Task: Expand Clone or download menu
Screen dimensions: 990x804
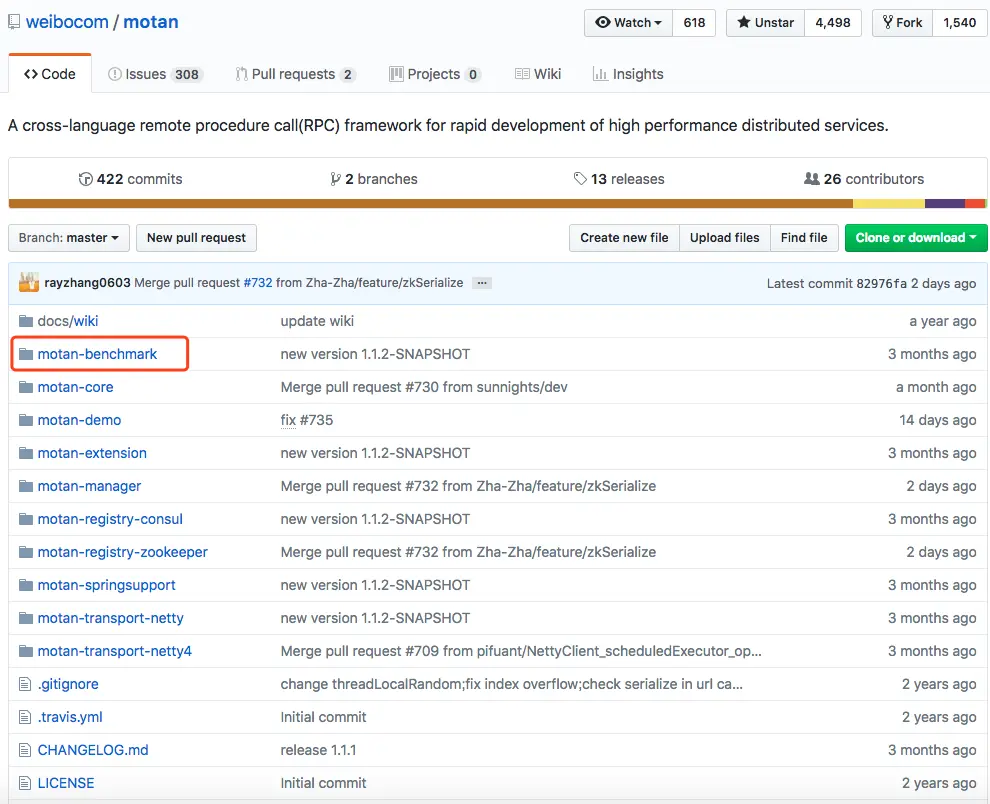Action: (915, 238)
